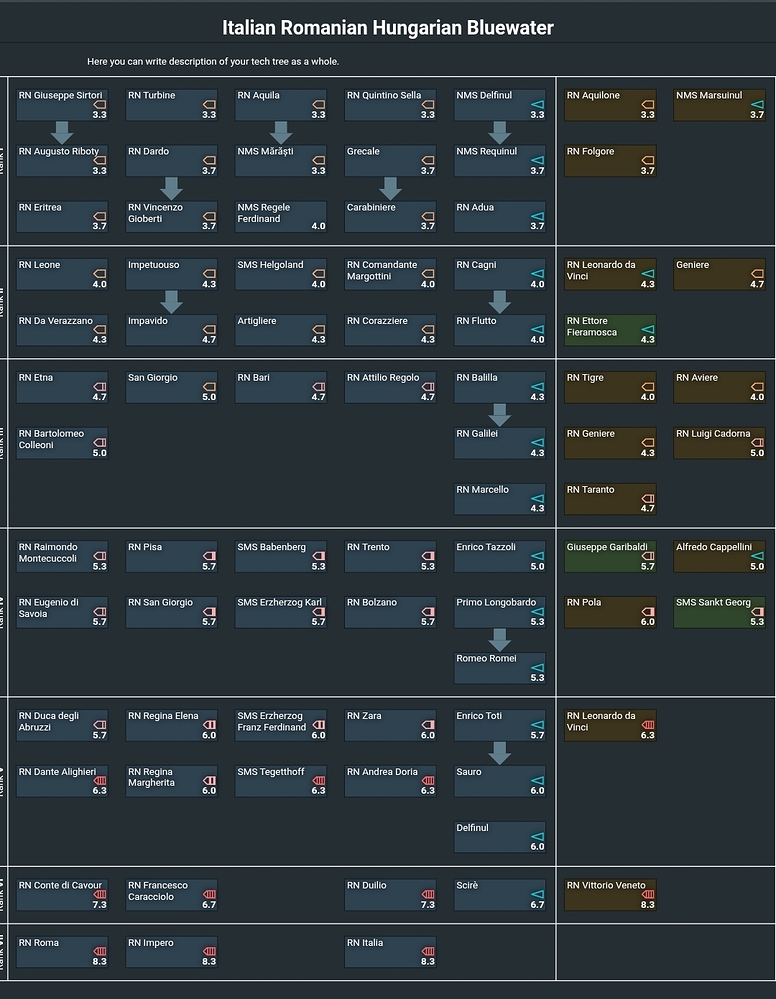The image size is (776, 999).
Task: Open the SMS Sankt Georg vehicle card
Action: point(719,613)
